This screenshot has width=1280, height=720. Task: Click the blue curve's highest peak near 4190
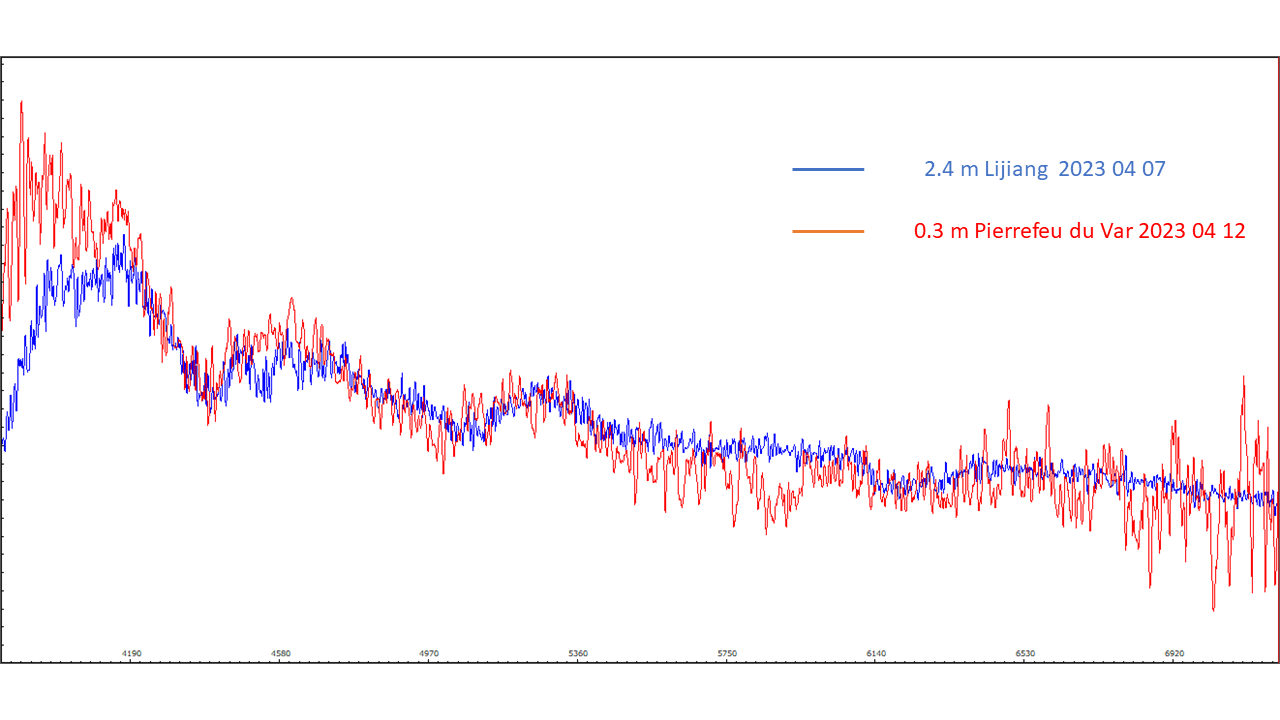click(124, 237)
